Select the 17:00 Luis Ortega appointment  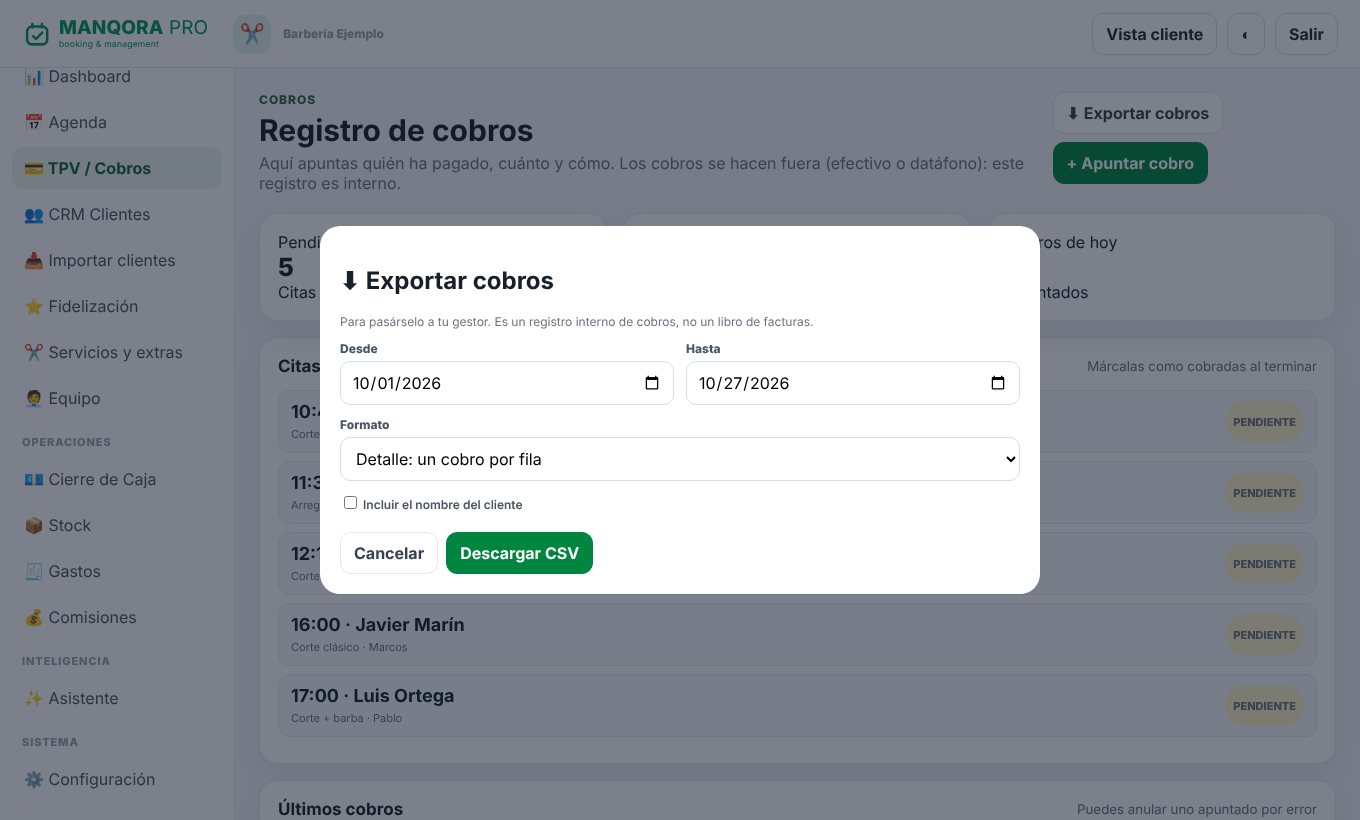[x=797, y=705]
